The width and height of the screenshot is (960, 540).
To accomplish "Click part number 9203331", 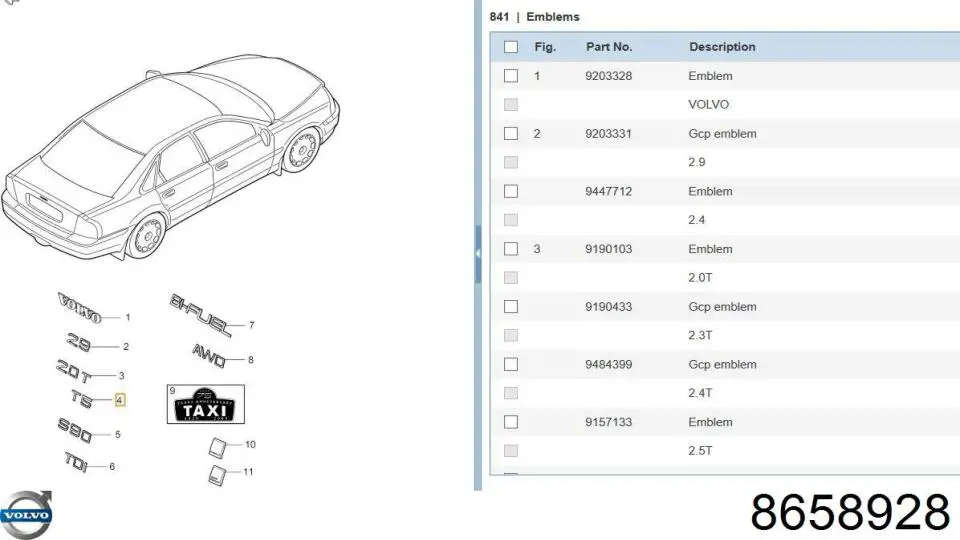I will (x=609, y=133).
